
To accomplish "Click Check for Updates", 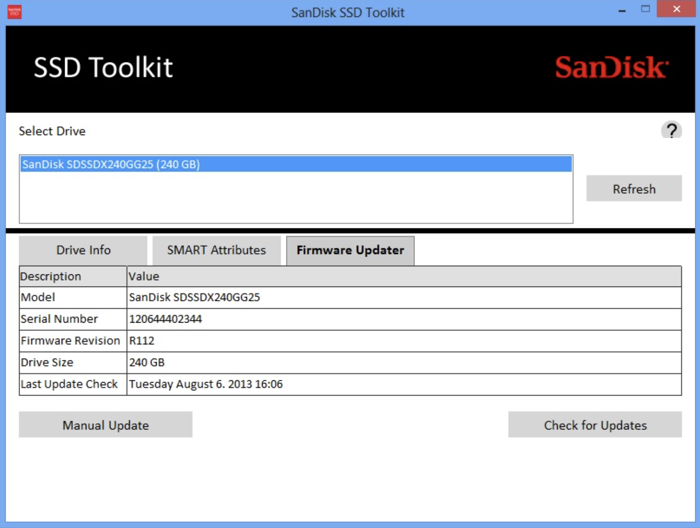I will tap(595, 425).
